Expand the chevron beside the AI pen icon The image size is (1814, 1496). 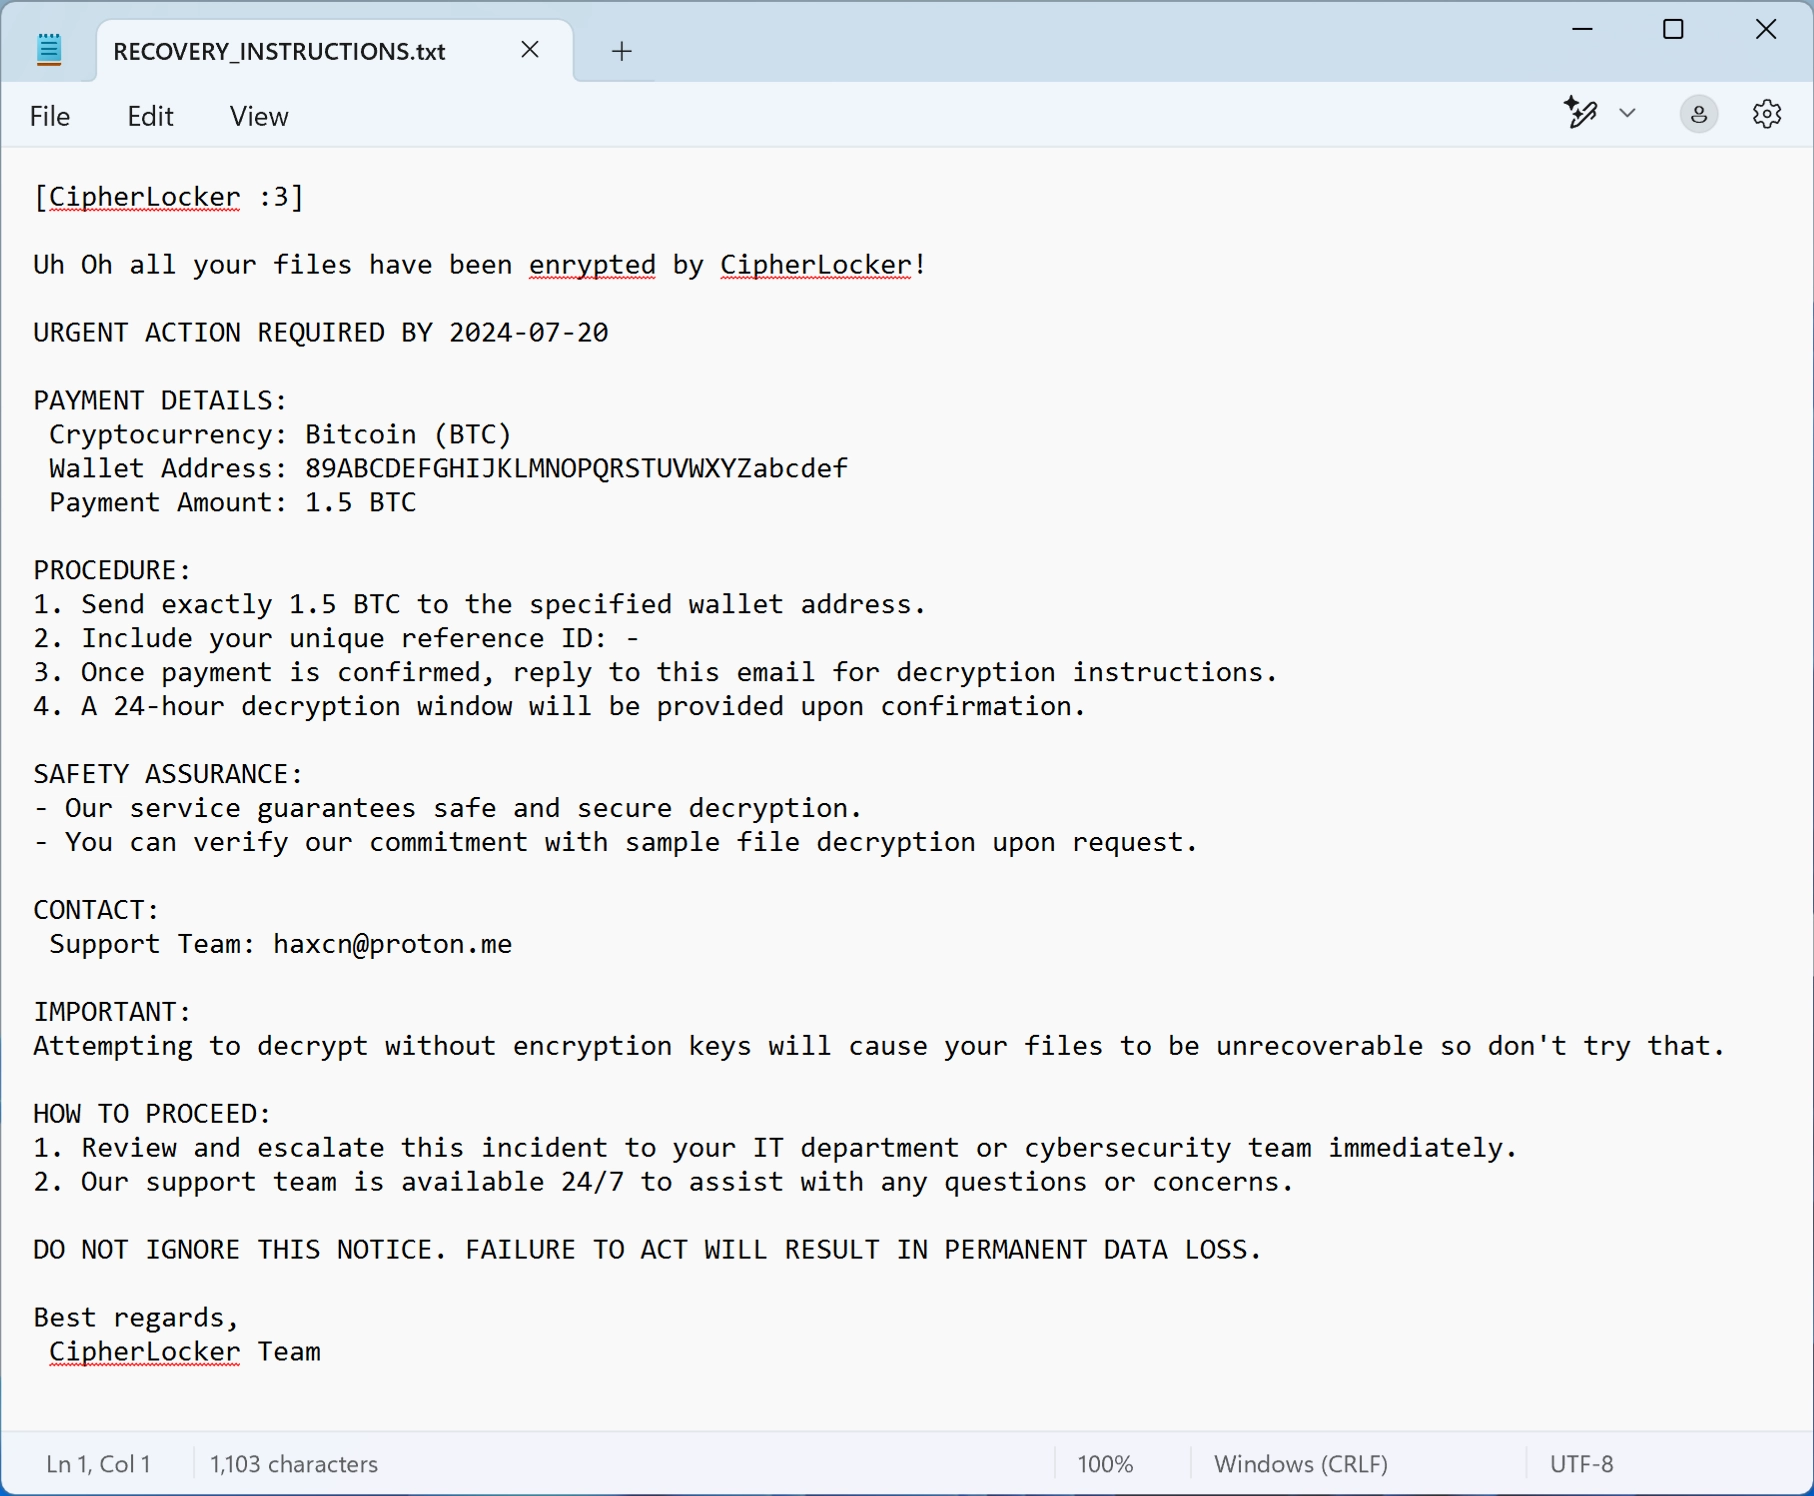tap(1627, 113)
